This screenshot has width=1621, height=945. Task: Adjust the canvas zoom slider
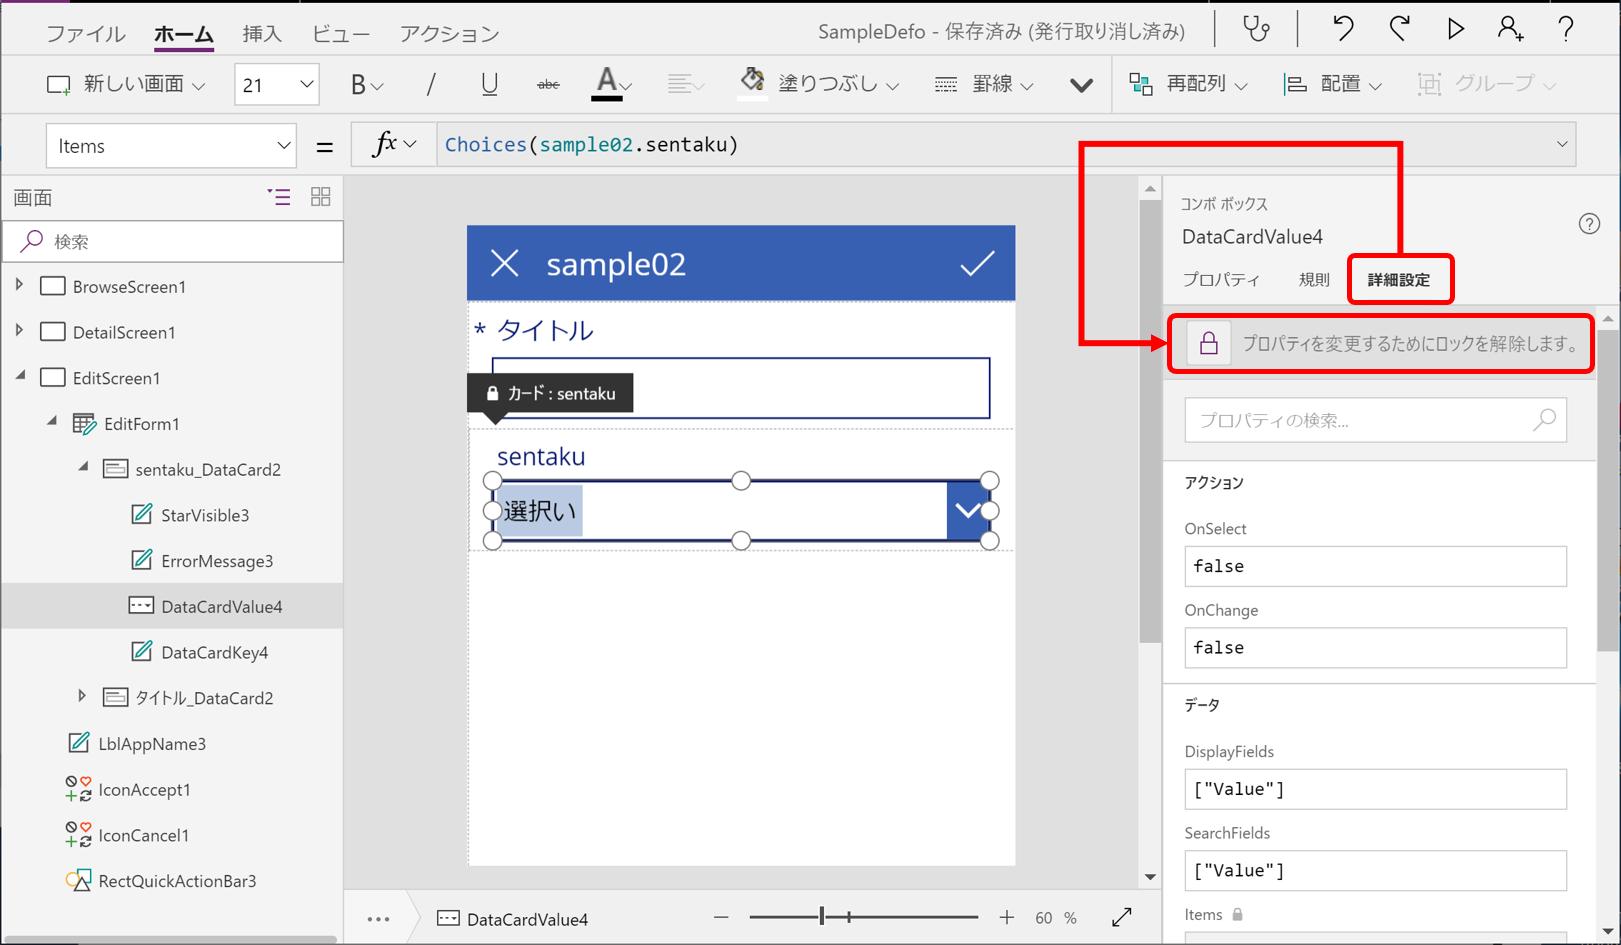pyautogui.click(x=821, y=916)
